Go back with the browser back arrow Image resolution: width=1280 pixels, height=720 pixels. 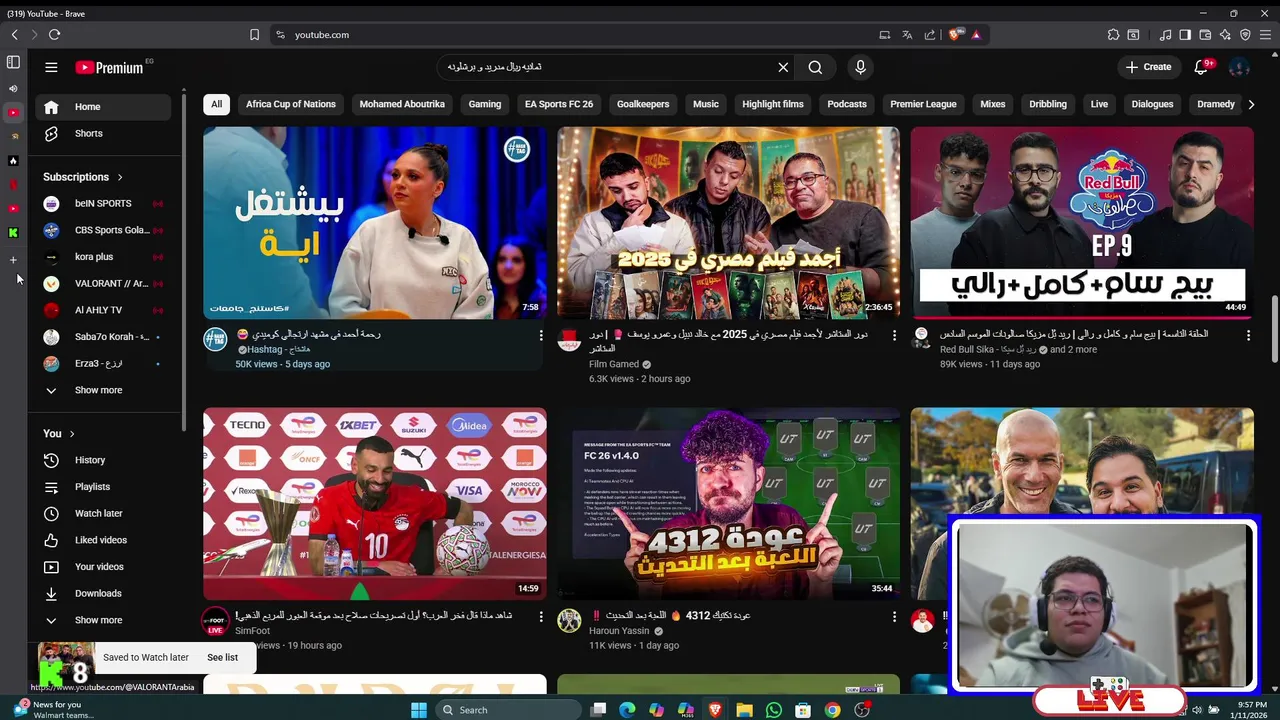click(x=14, y=34)
